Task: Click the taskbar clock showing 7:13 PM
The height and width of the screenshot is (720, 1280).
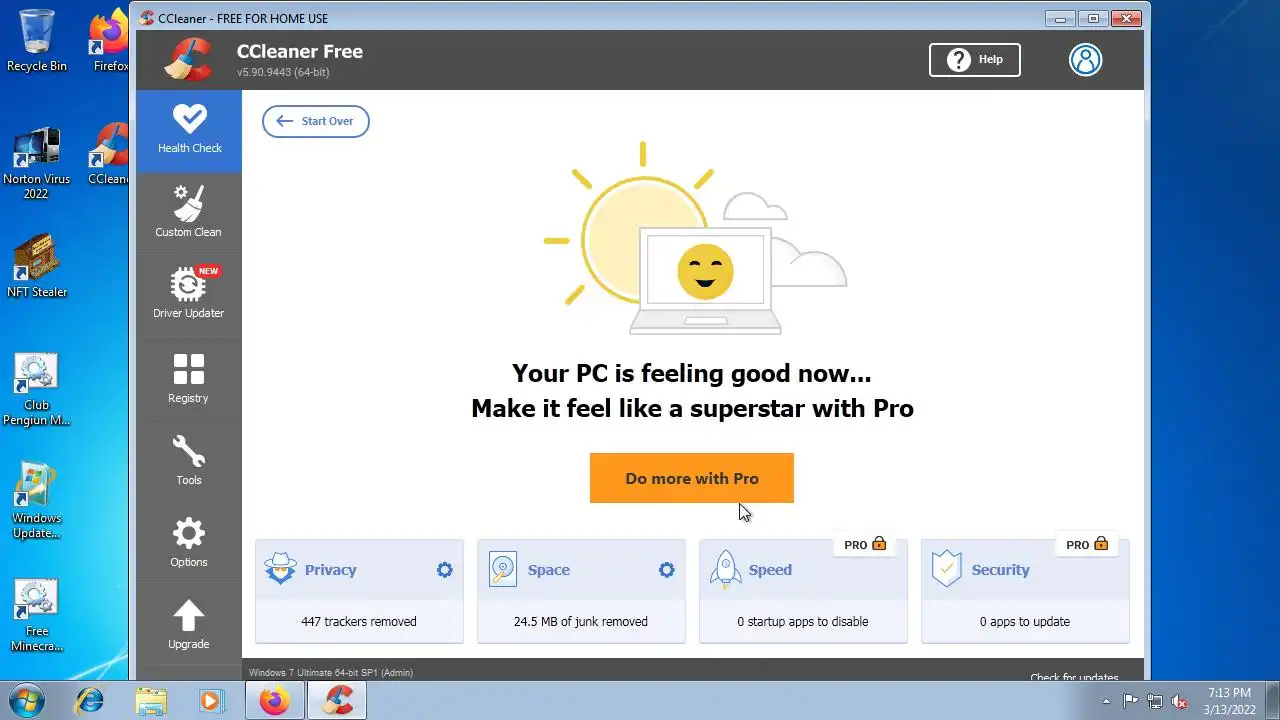Action: [x=1229, y=701]
